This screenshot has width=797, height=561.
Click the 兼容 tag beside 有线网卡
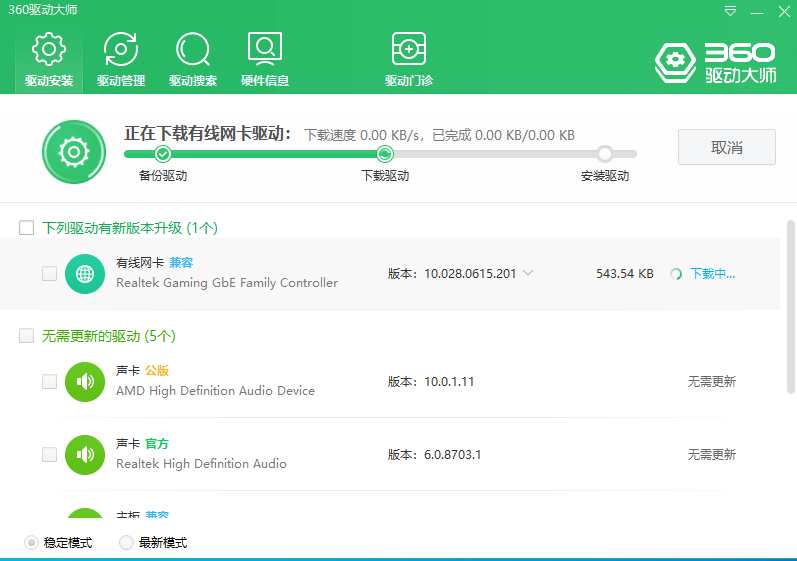coord(181,263)
